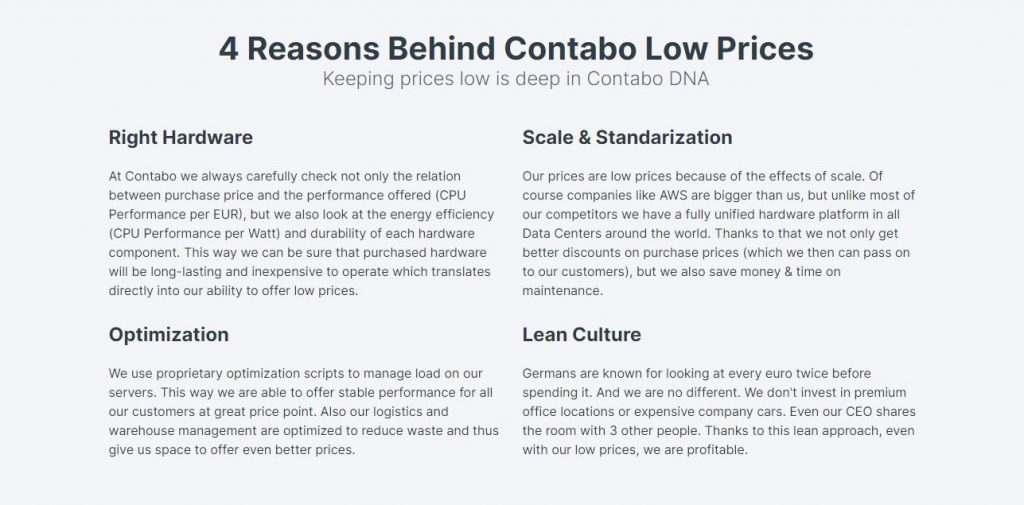Select the 'Right Hardware' heading
The height and width of the screenshot is (505, 1024).
tap(180, 138)
